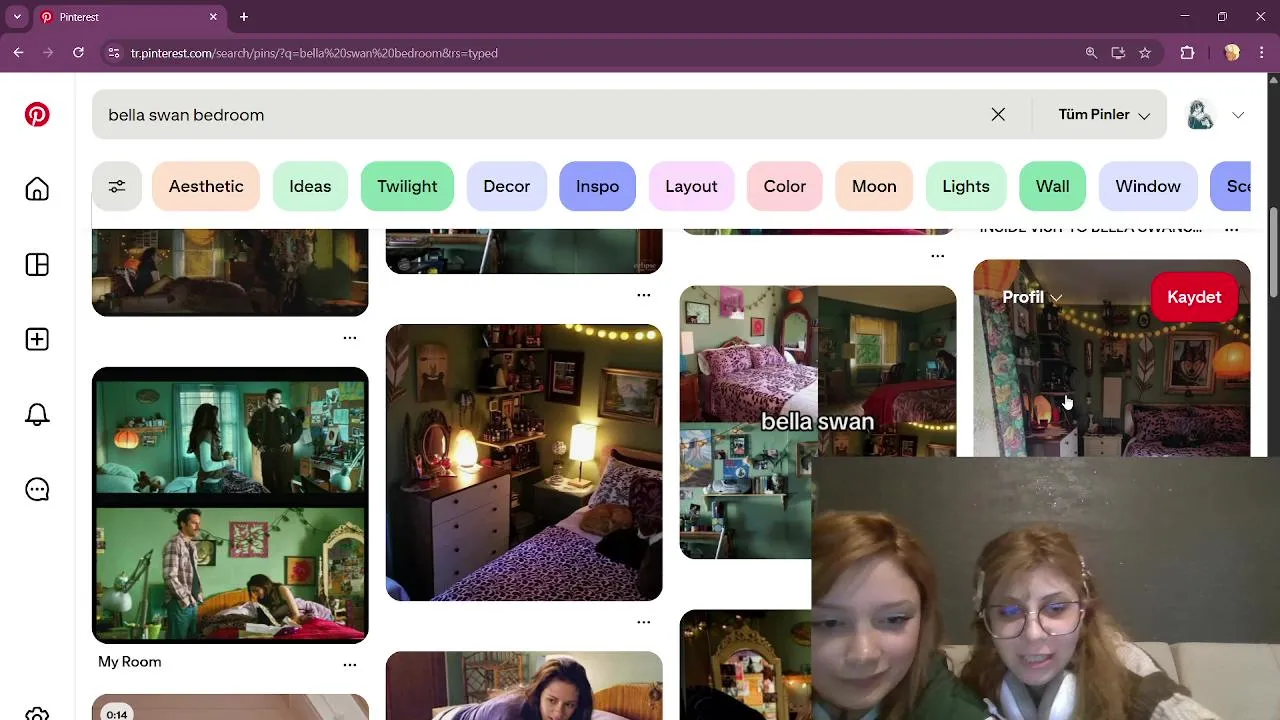This screenshot has width=1280, height=720.
Task: Click the address bar URL
Action: click(314, 53)
